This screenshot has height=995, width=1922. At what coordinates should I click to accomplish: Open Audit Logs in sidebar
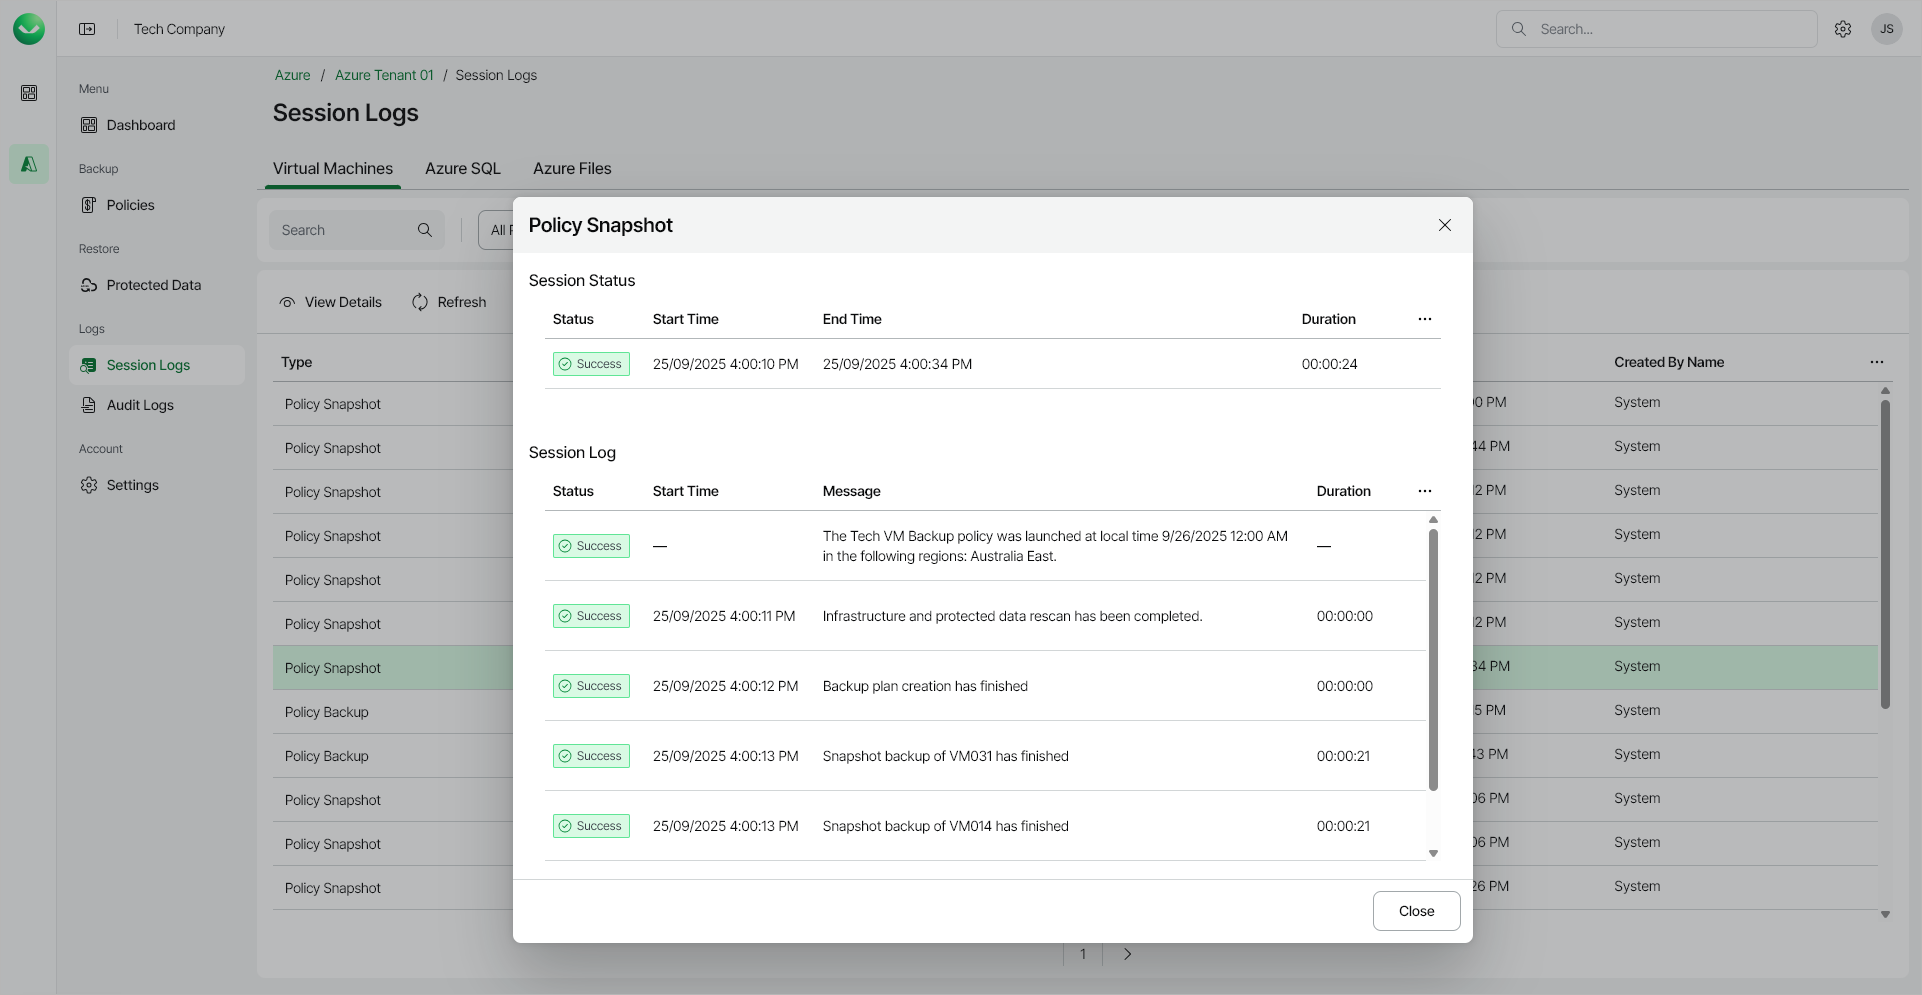click(140, 405)
